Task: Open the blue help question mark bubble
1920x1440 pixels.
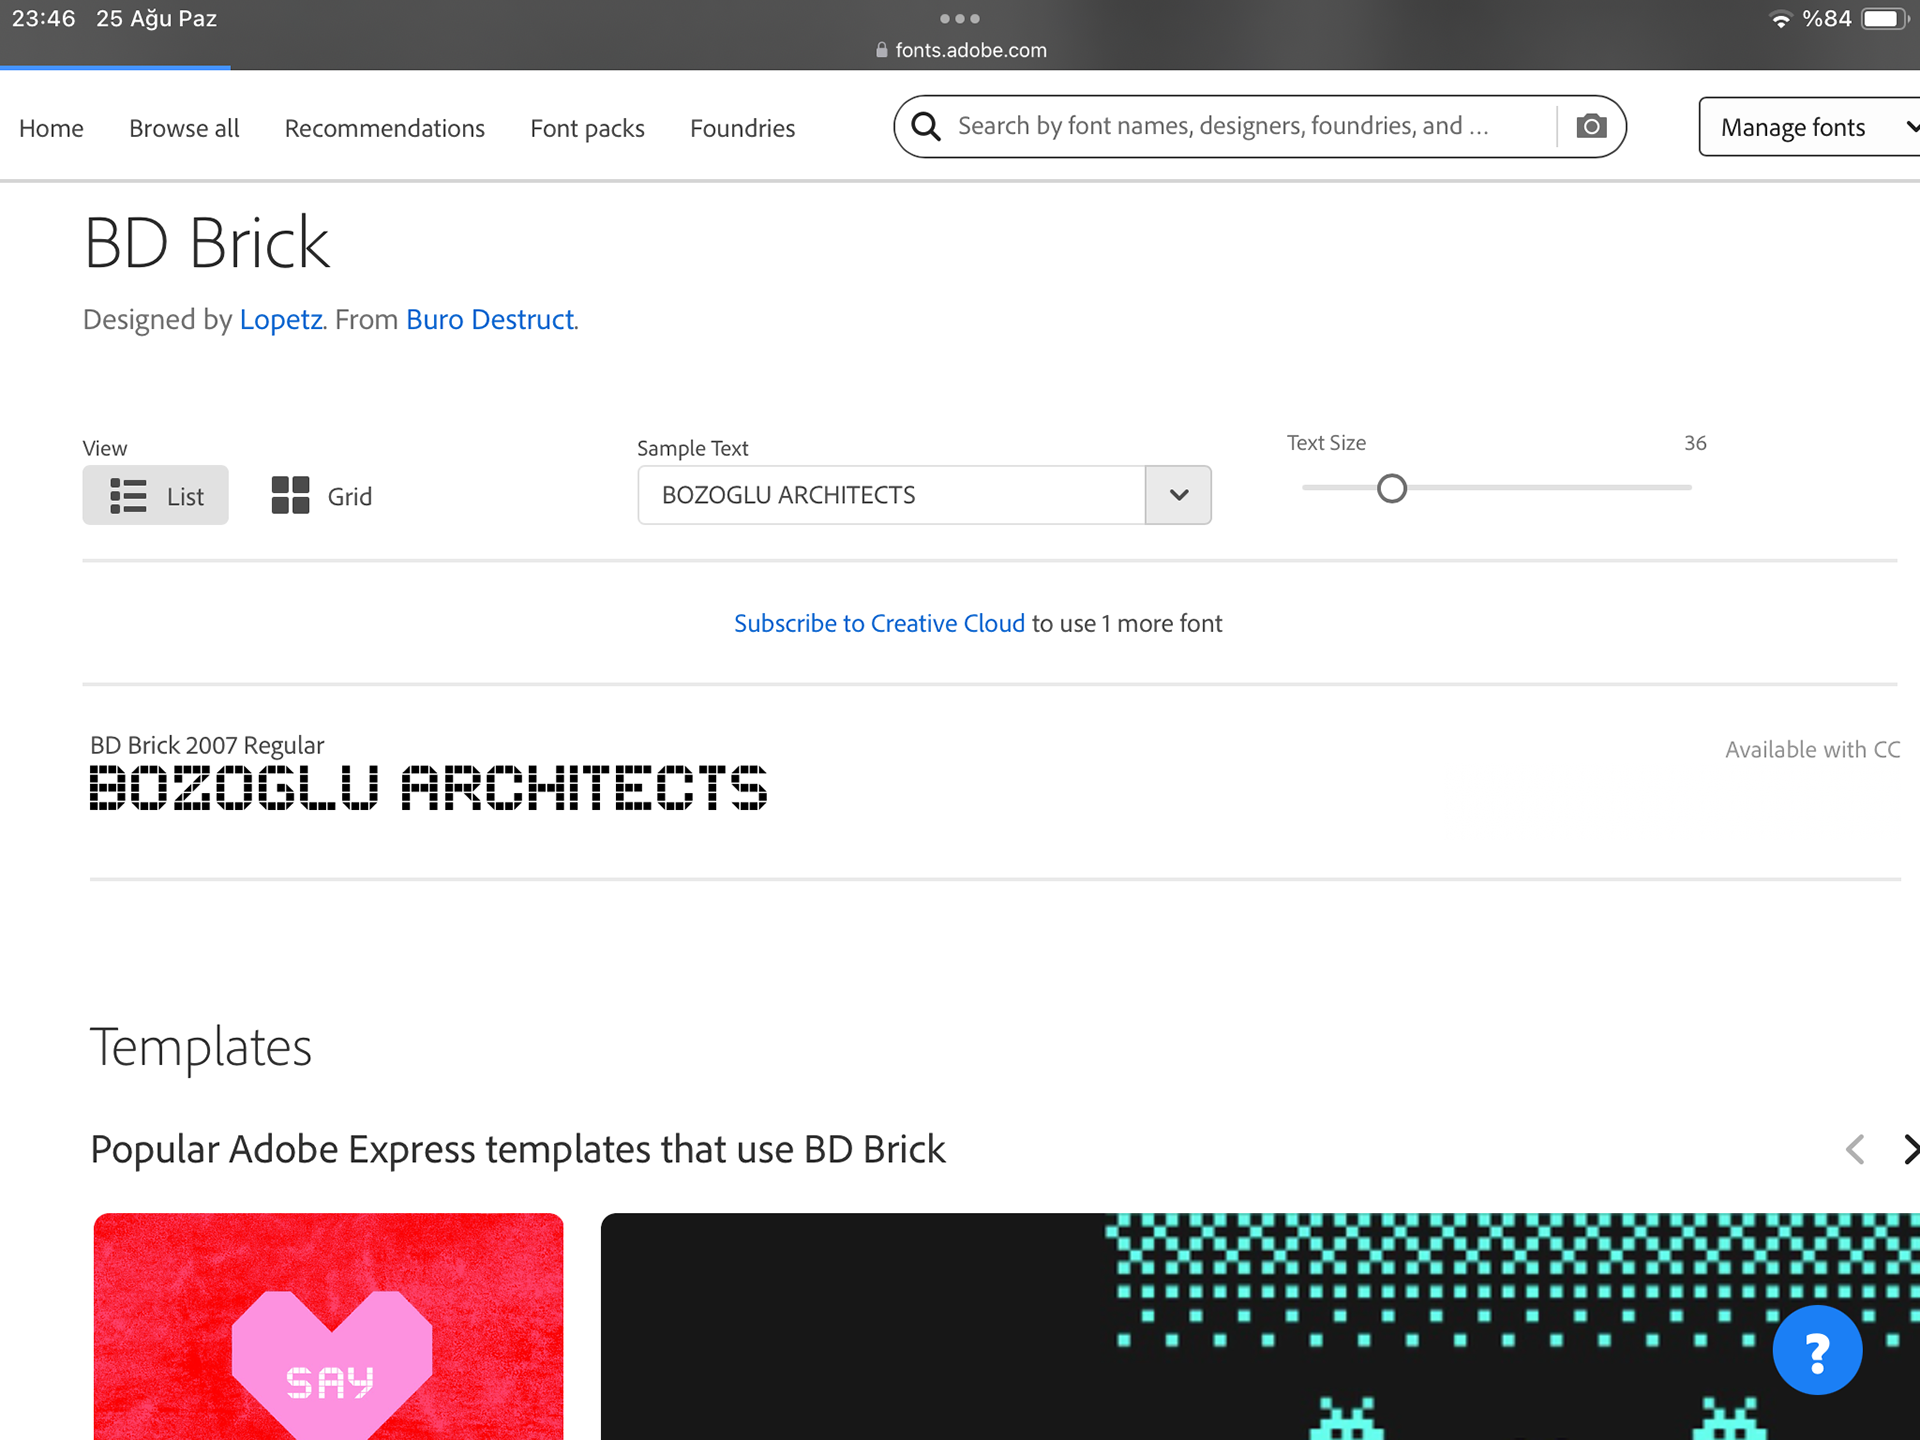Action: 1816,1350
